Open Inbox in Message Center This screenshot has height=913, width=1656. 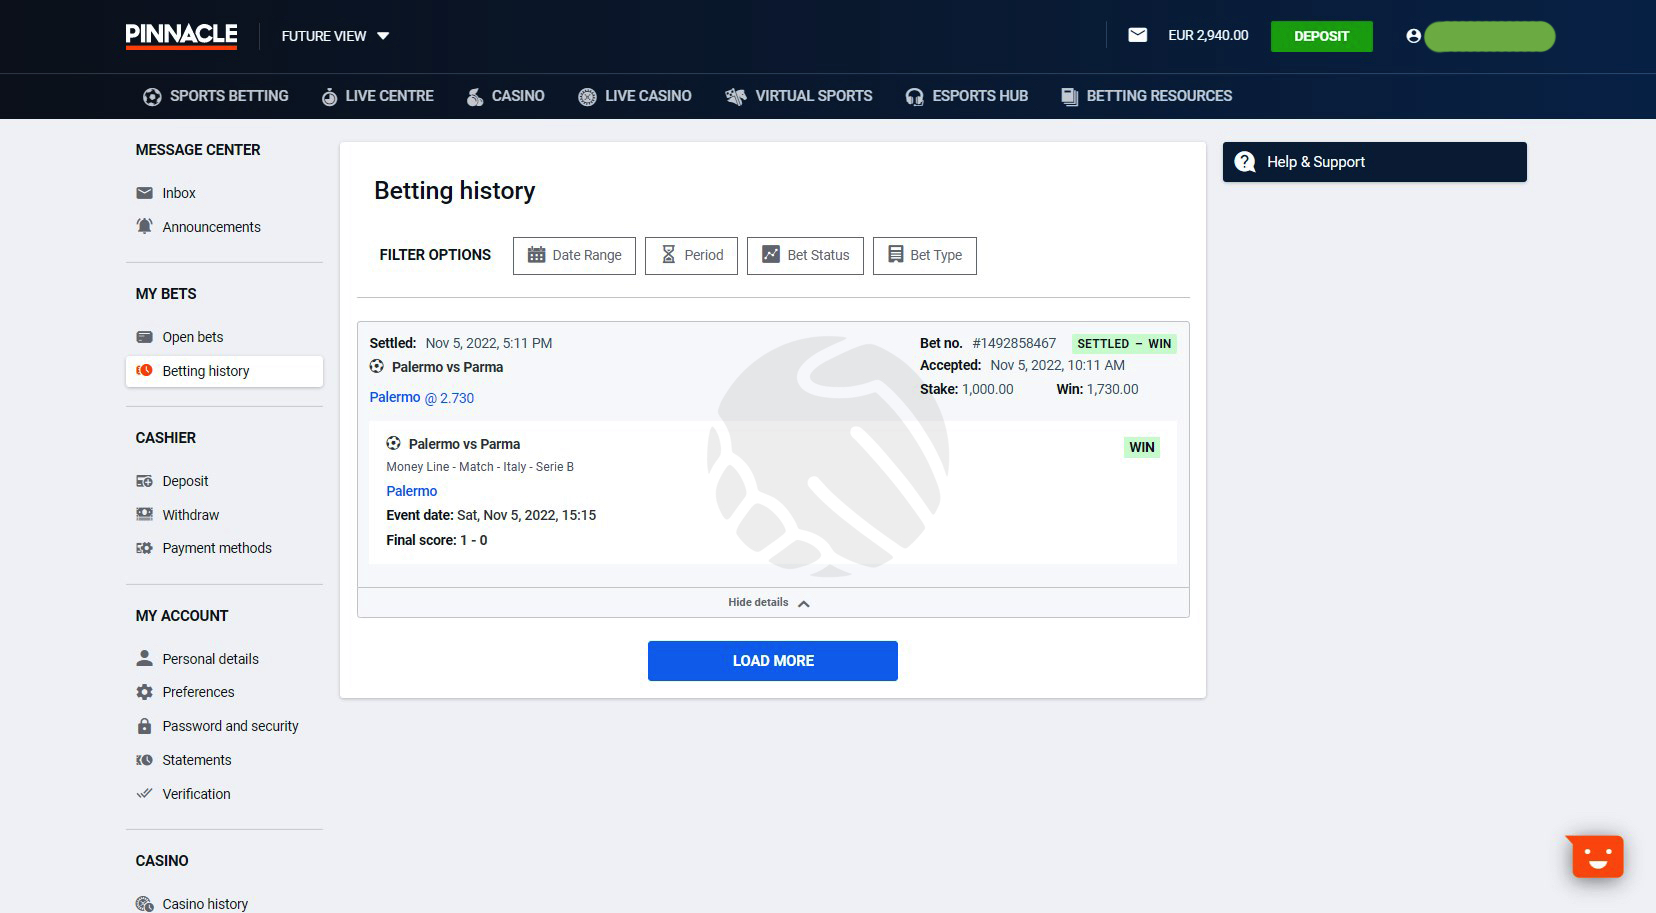click(179, 193)
